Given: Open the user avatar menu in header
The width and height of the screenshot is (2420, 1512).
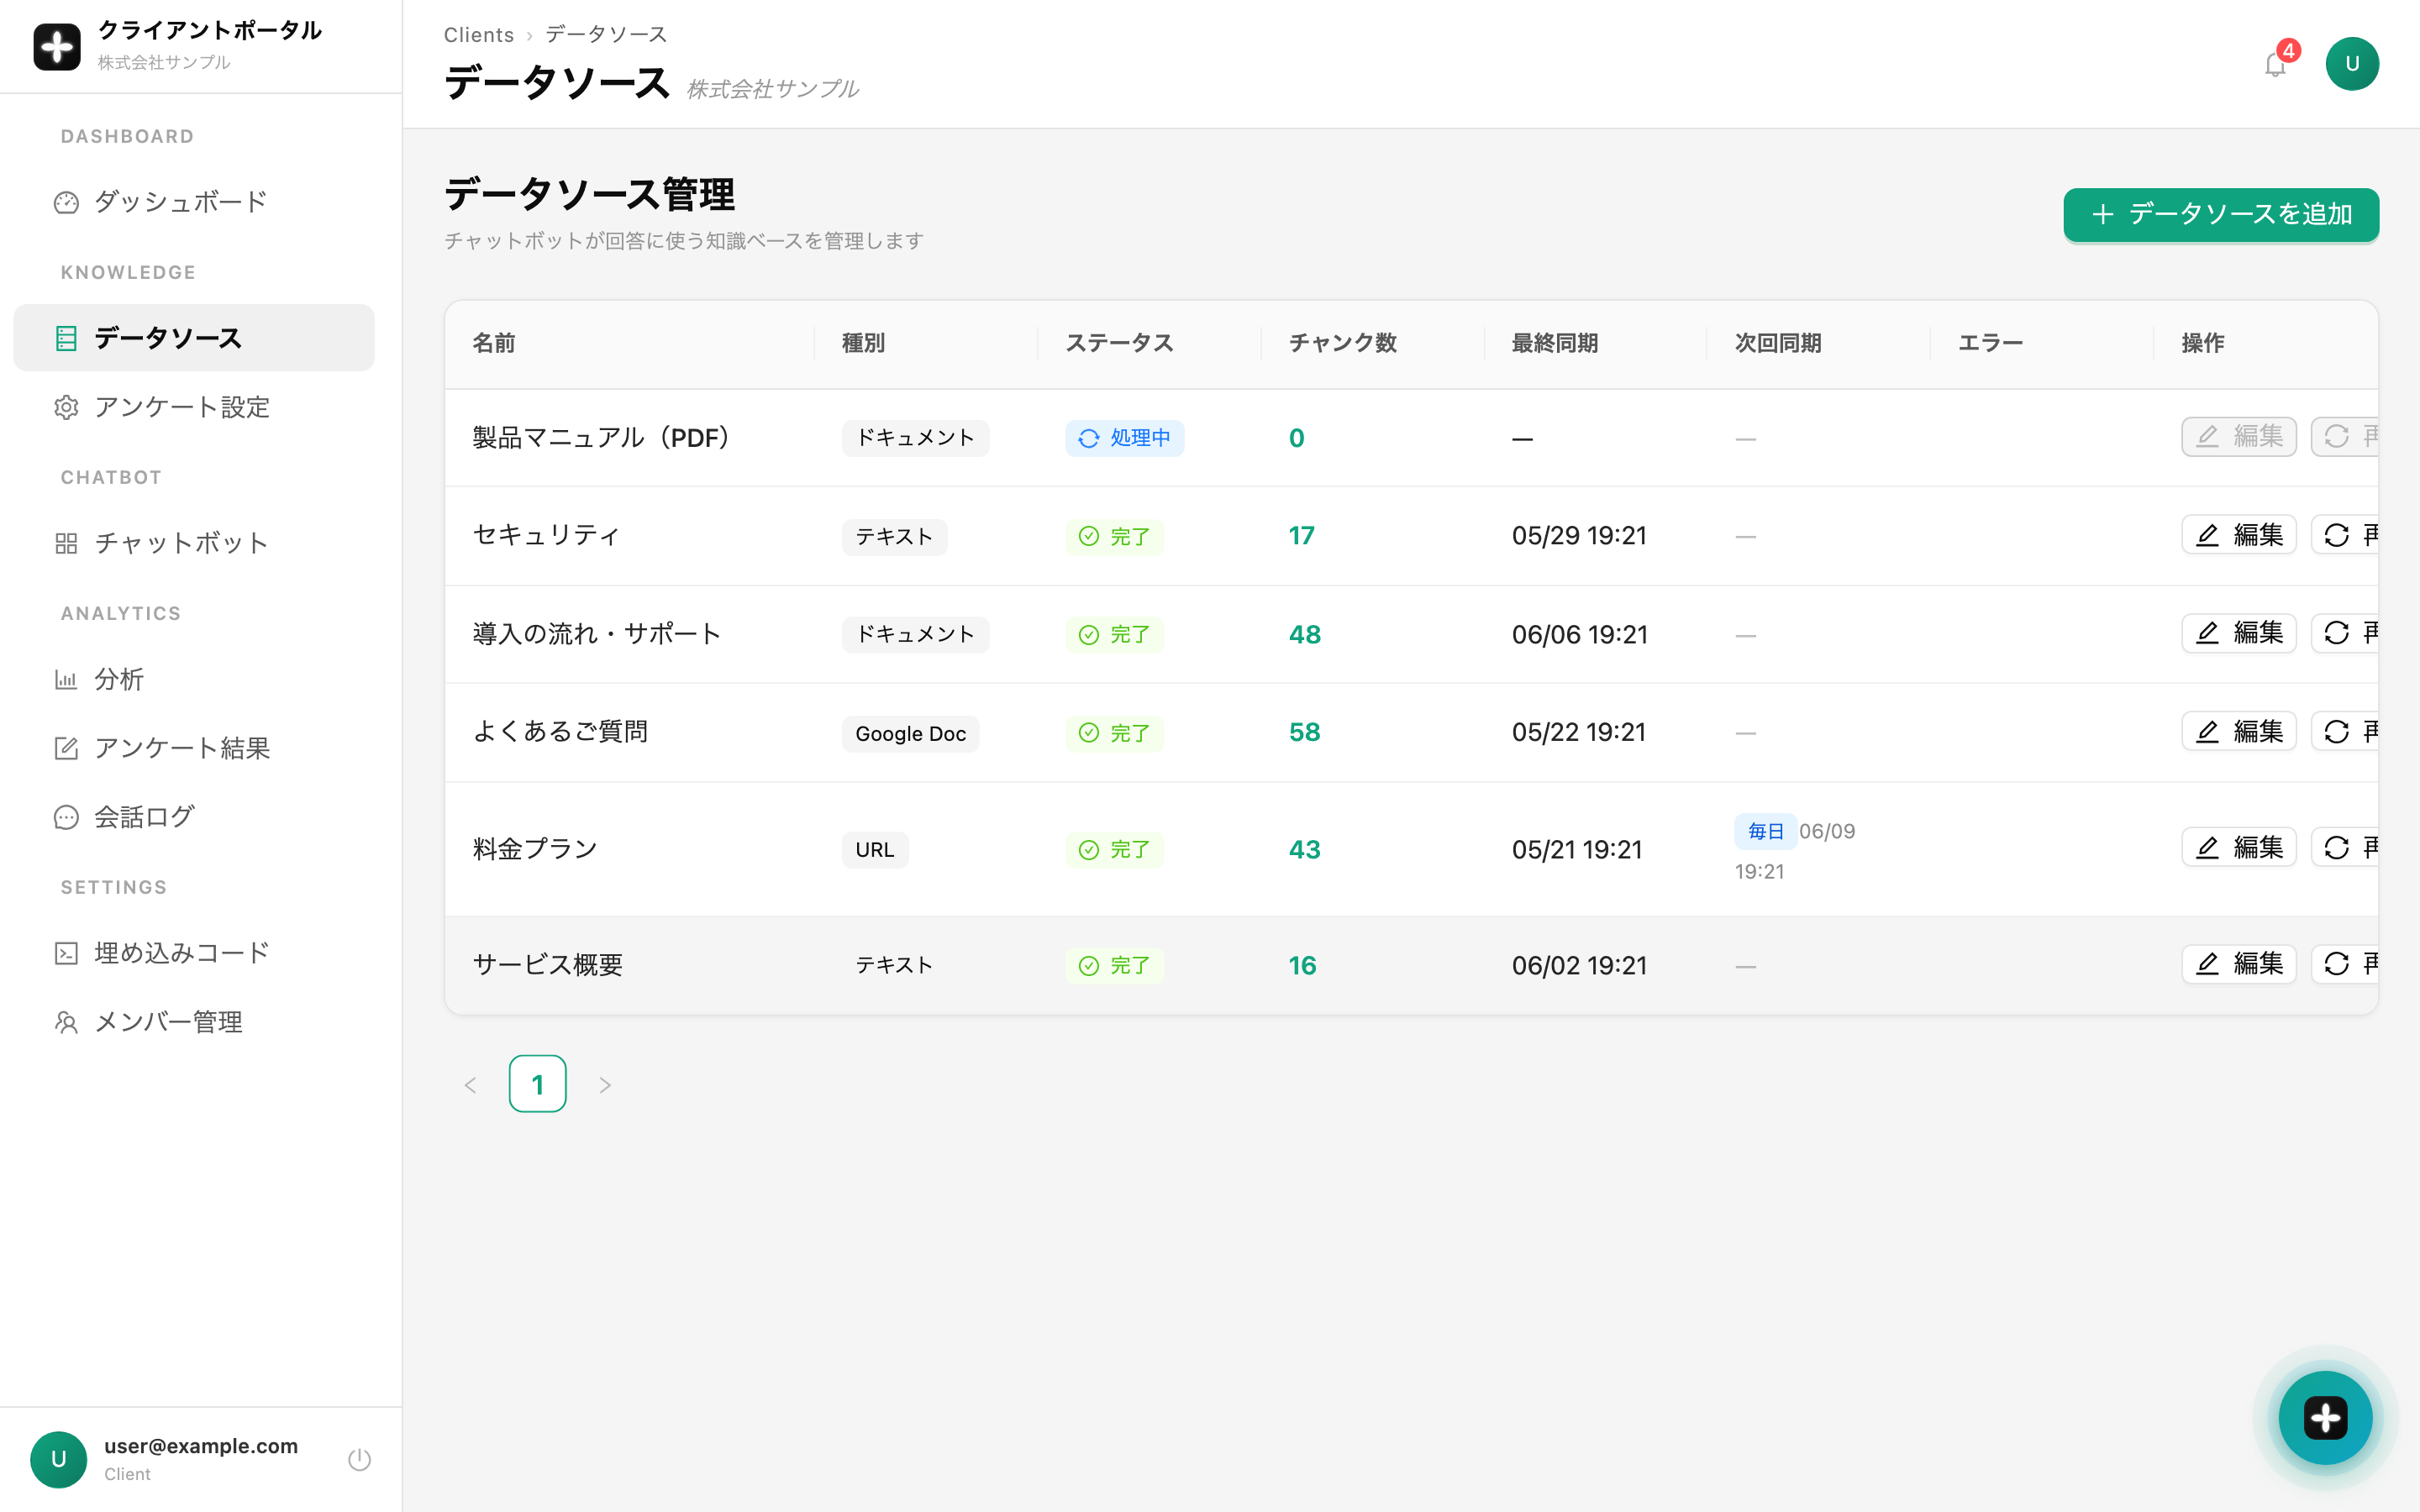Looking at the screenshot, I should 2352,64.
